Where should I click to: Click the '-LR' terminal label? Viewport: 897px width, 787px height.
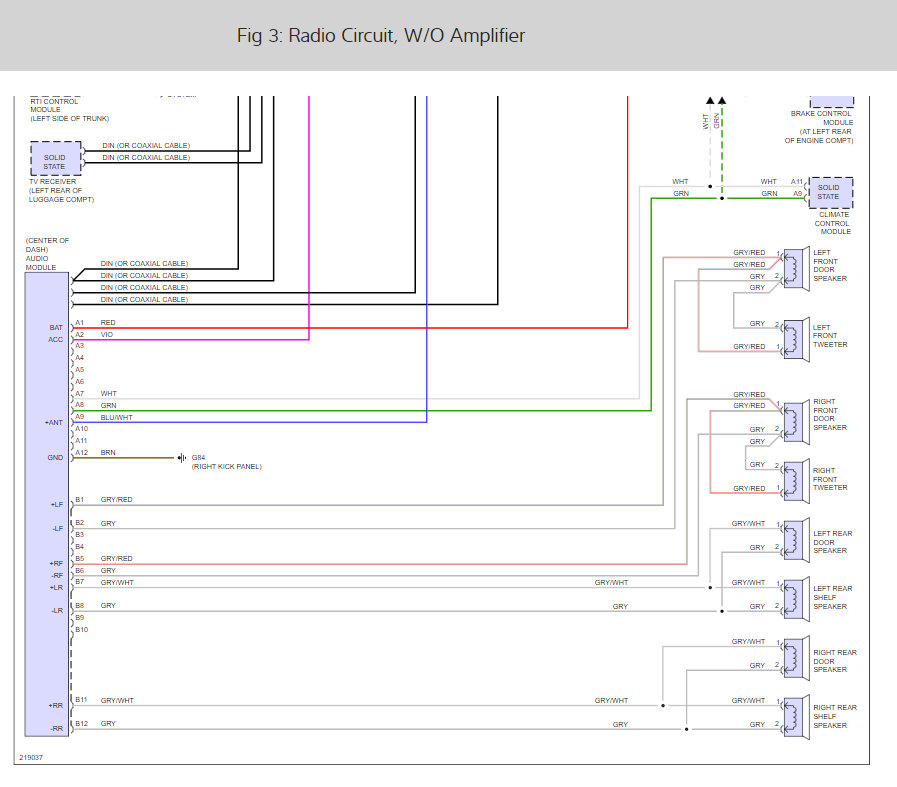pyautogui.click(x=57, y=611)
